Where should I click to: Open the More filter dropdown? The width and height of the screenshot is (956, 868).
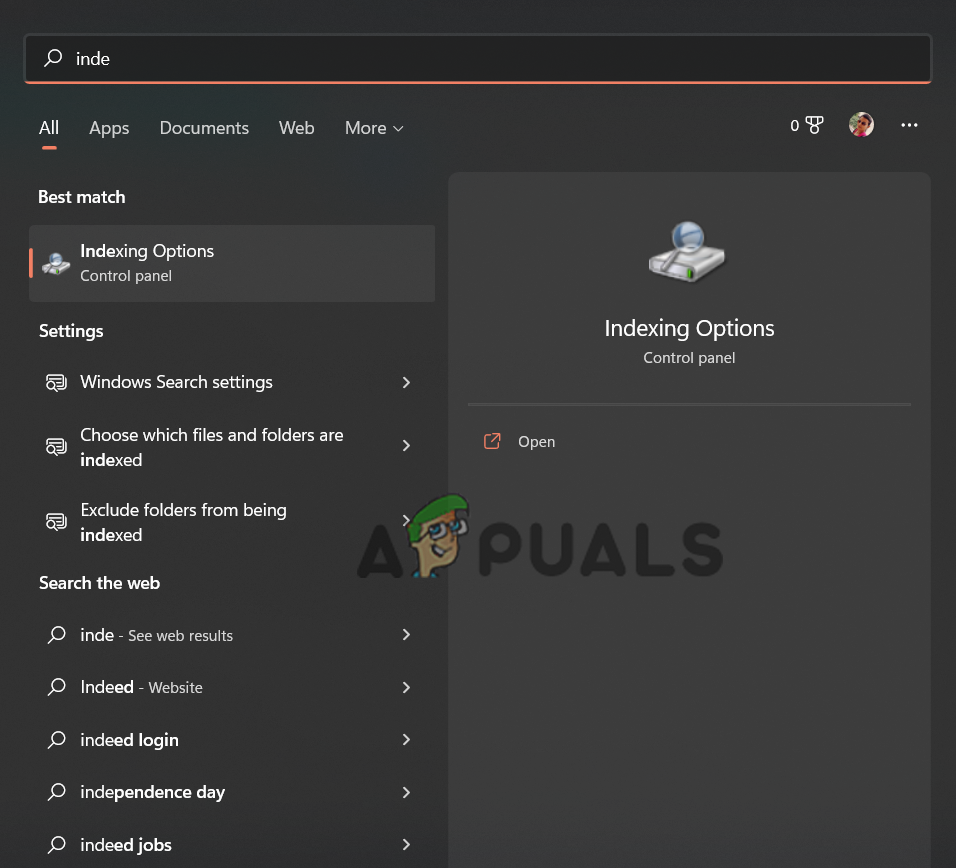click(x=374, y=128)
